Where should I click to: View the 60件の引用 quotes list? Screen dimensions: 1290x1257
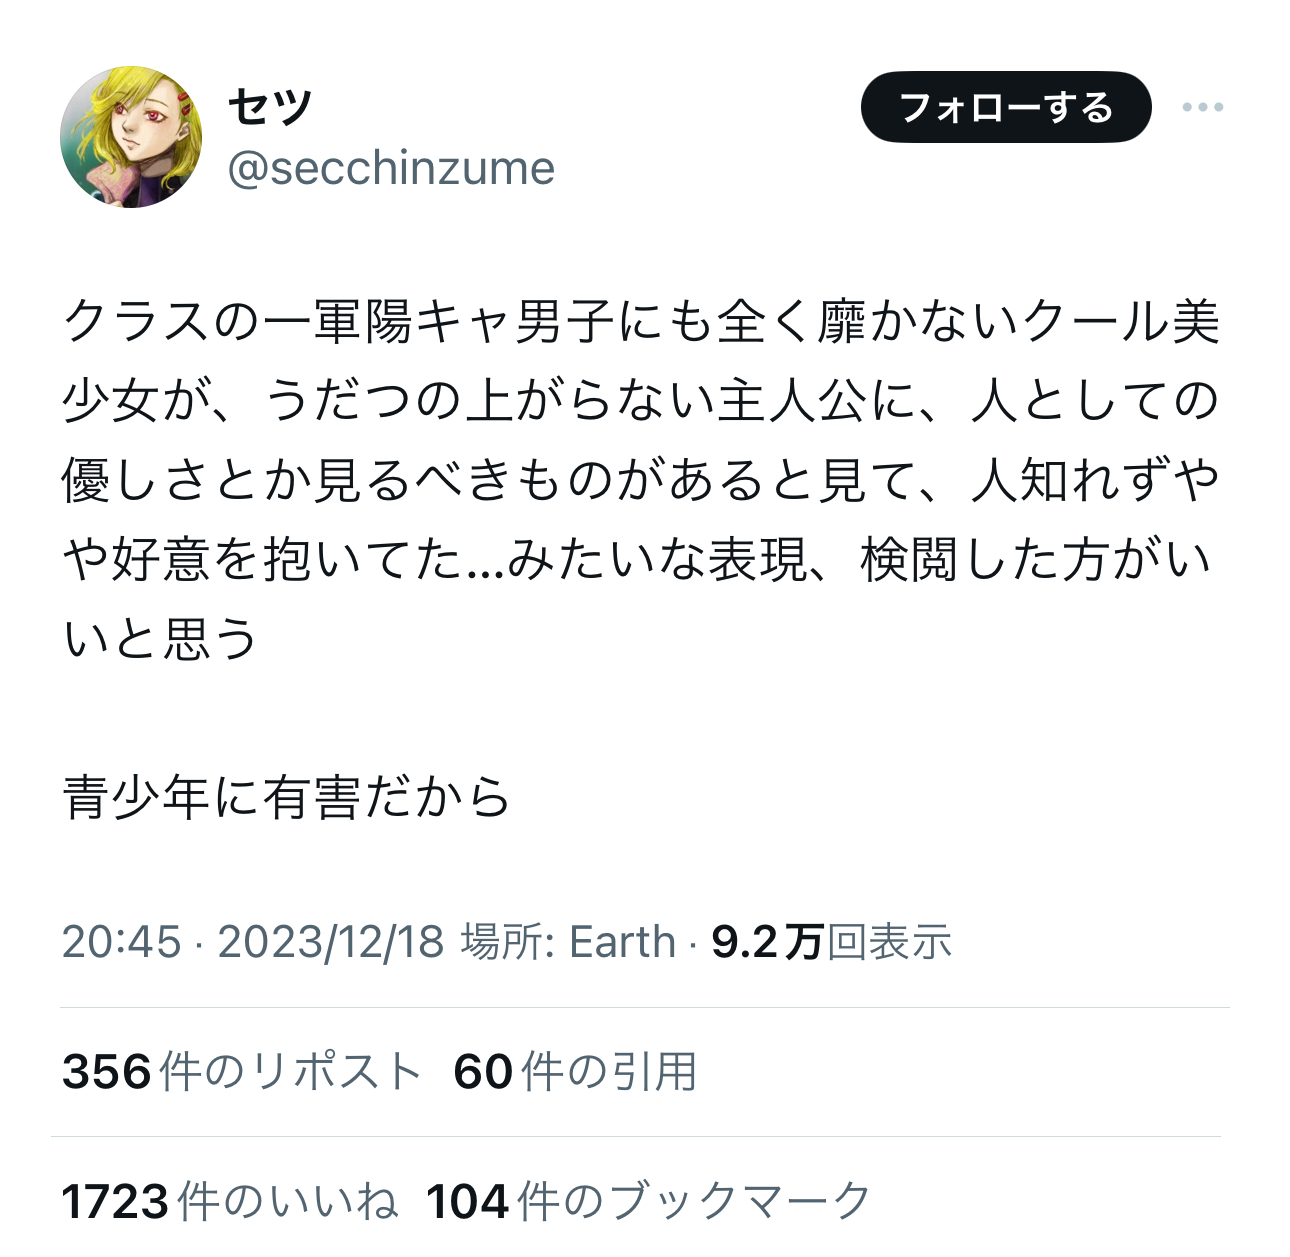coord(575,1071)
